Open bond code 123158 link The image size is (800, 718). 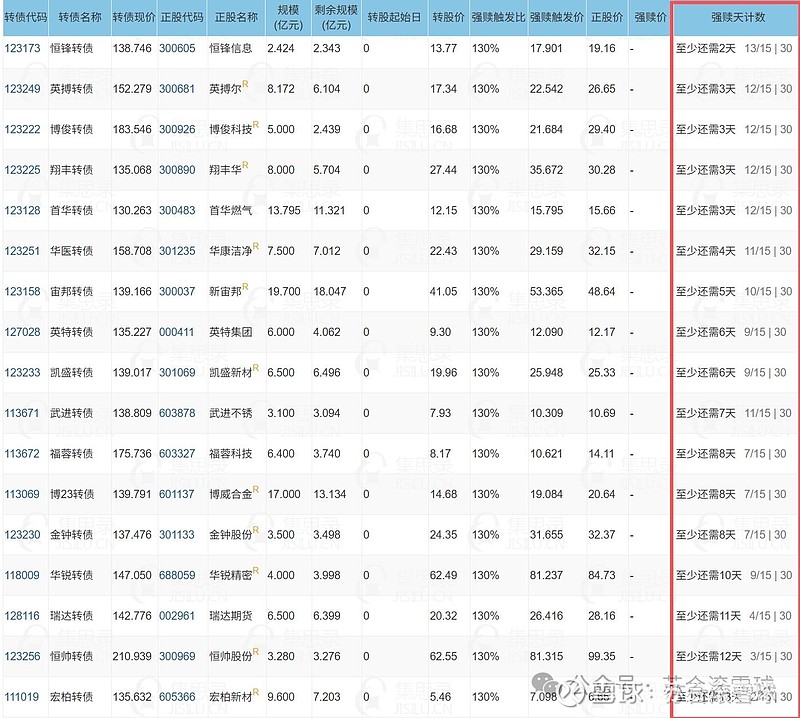22,291
